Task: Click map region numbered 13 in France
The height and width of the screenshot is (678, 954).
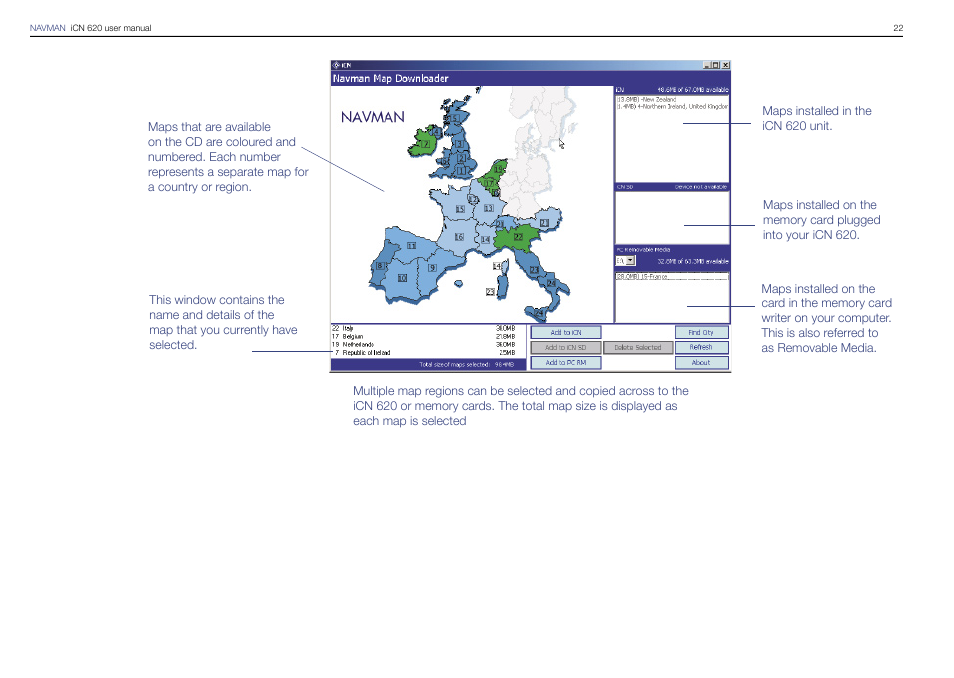Action: [x=488, y=208]
